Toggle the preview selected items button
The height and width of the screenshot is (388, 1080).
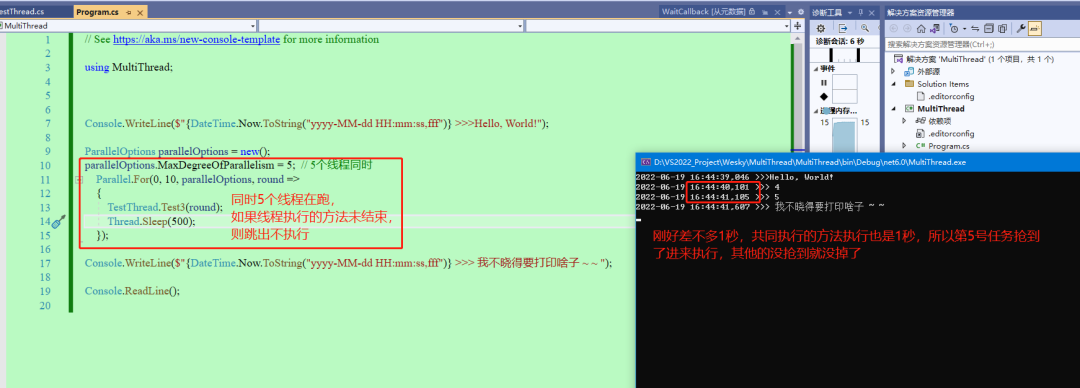coord(1035,28)
